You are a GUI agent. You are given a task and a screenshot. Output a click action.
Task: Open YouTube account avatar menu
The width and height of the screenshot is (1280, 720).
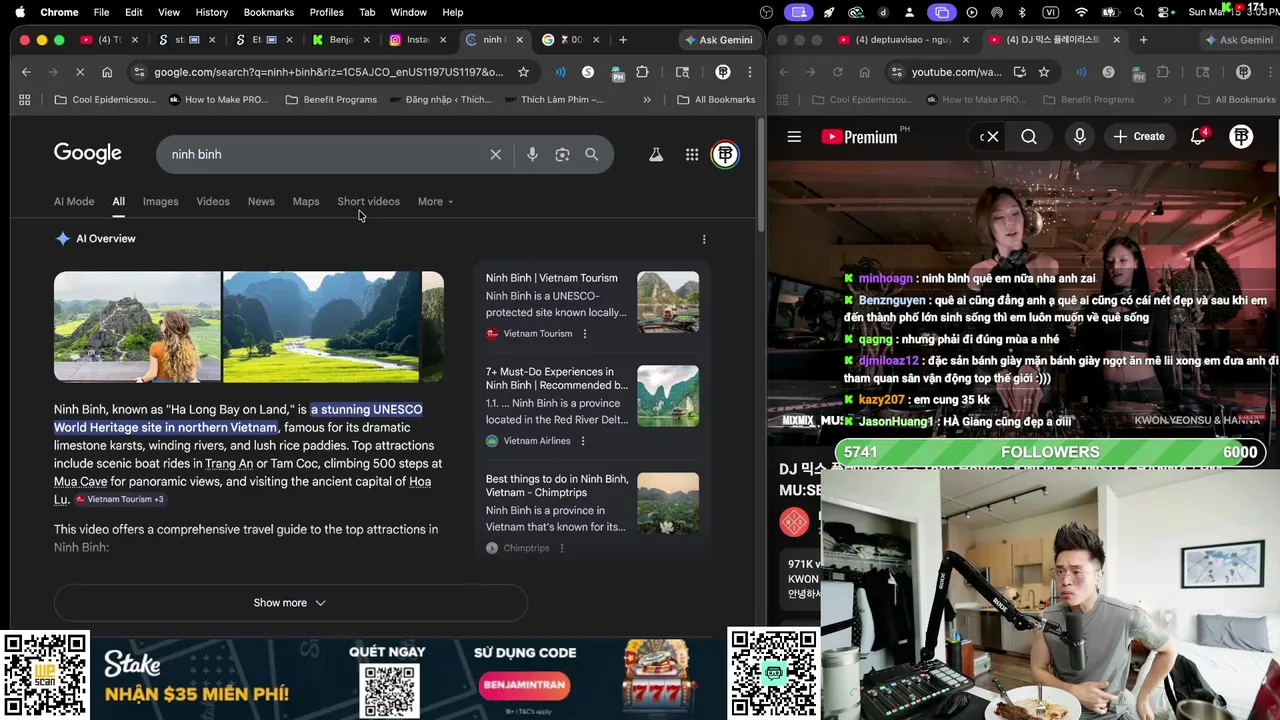tap(1241, 137)
